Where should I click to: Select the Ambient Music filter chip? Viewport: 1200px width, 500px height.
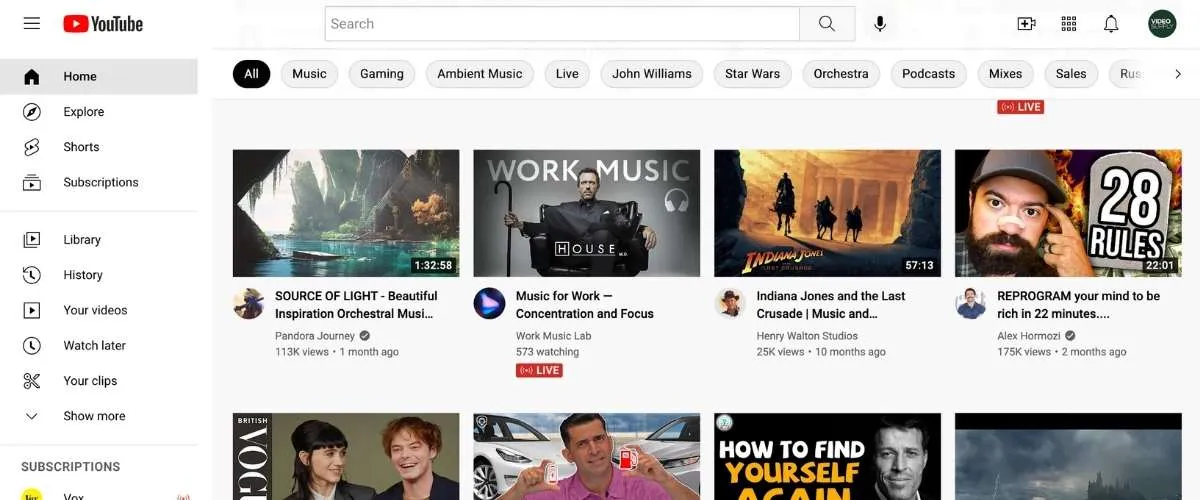click(x=480, y=74)
